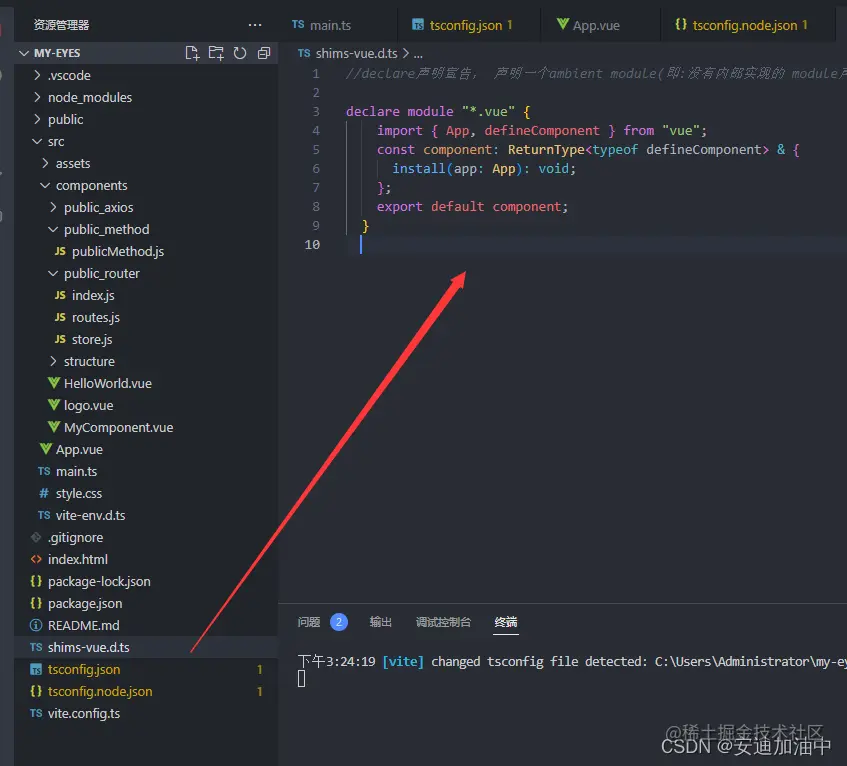Click the 'declare module "*.vue"' code line
The height and width of the screenshot is (766, 847).
tap(438, 111)
